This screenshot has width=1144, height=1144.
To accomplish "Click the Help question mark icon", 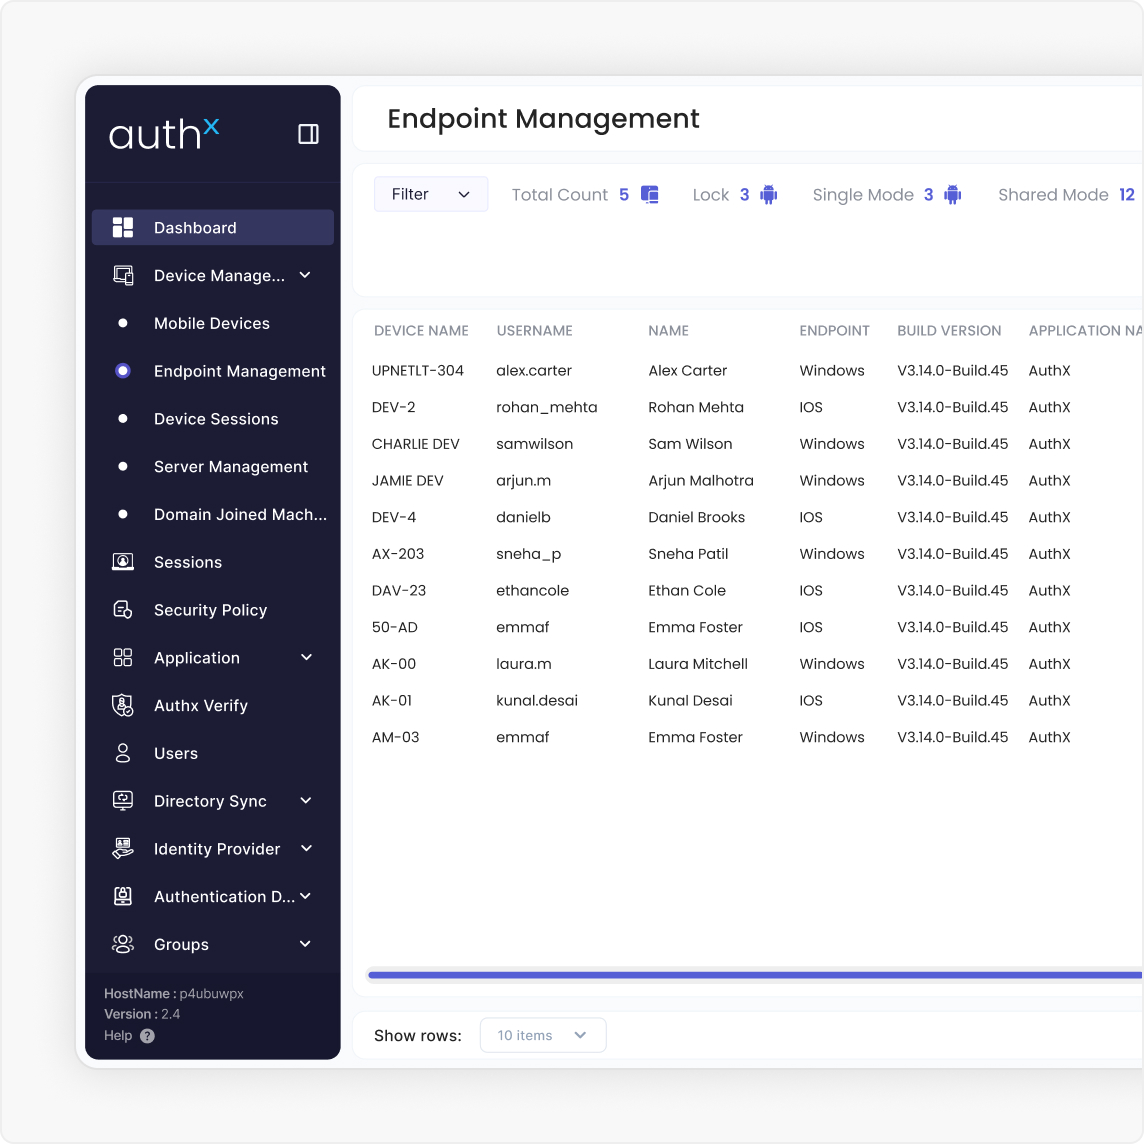I will click(148, 1036).
